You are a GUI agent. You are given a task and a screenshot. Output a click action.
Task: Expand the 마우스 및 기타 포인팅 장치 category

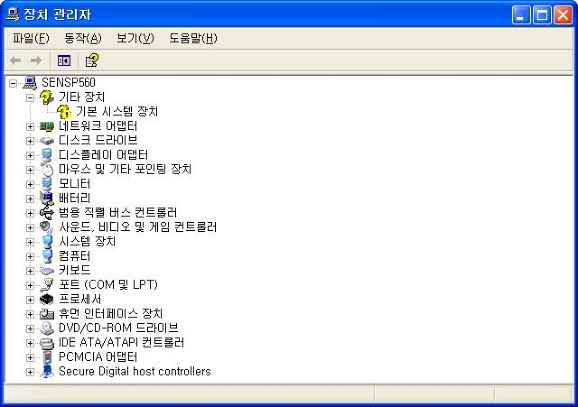(30, 170)
